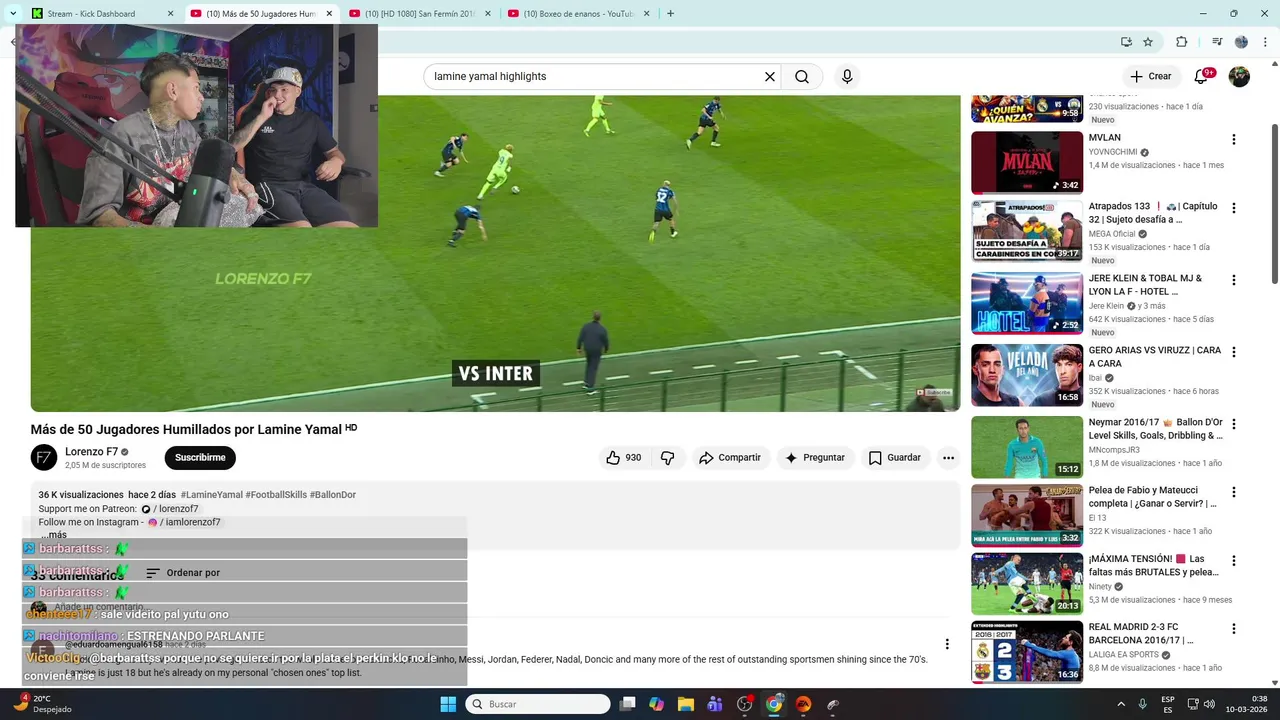
Task: Open Chrome extensions puzzle icon
Action: point(1181,42)
